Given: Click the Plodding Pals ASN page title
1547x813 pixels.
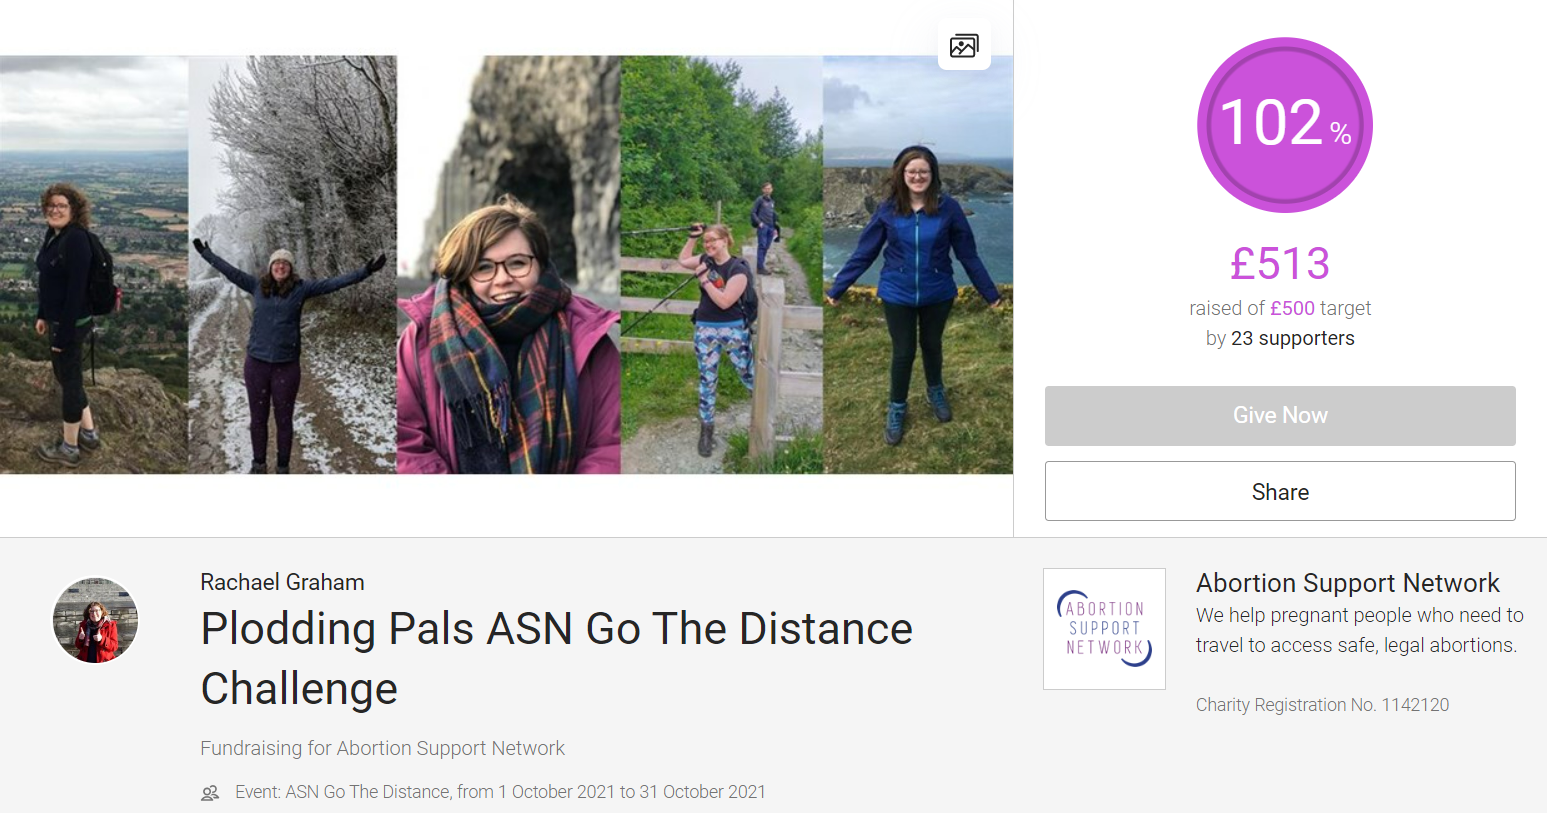Looking at the screenshot, I should [557, 658].
